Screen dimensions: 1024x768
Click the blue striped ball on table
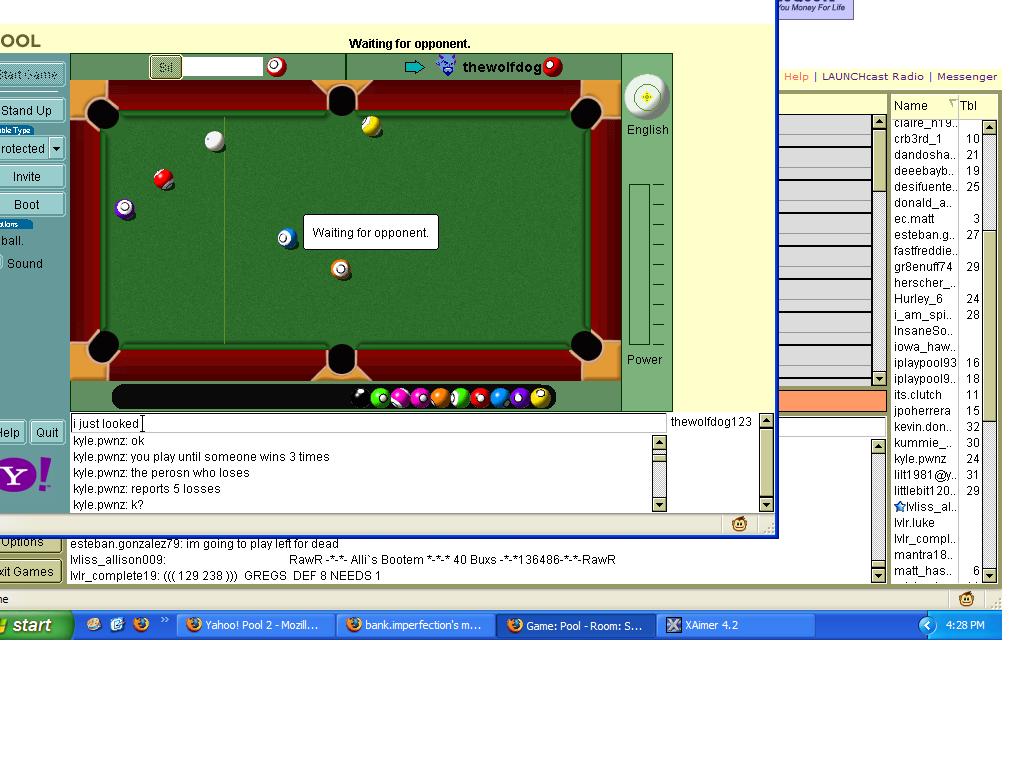pos(287,238)
